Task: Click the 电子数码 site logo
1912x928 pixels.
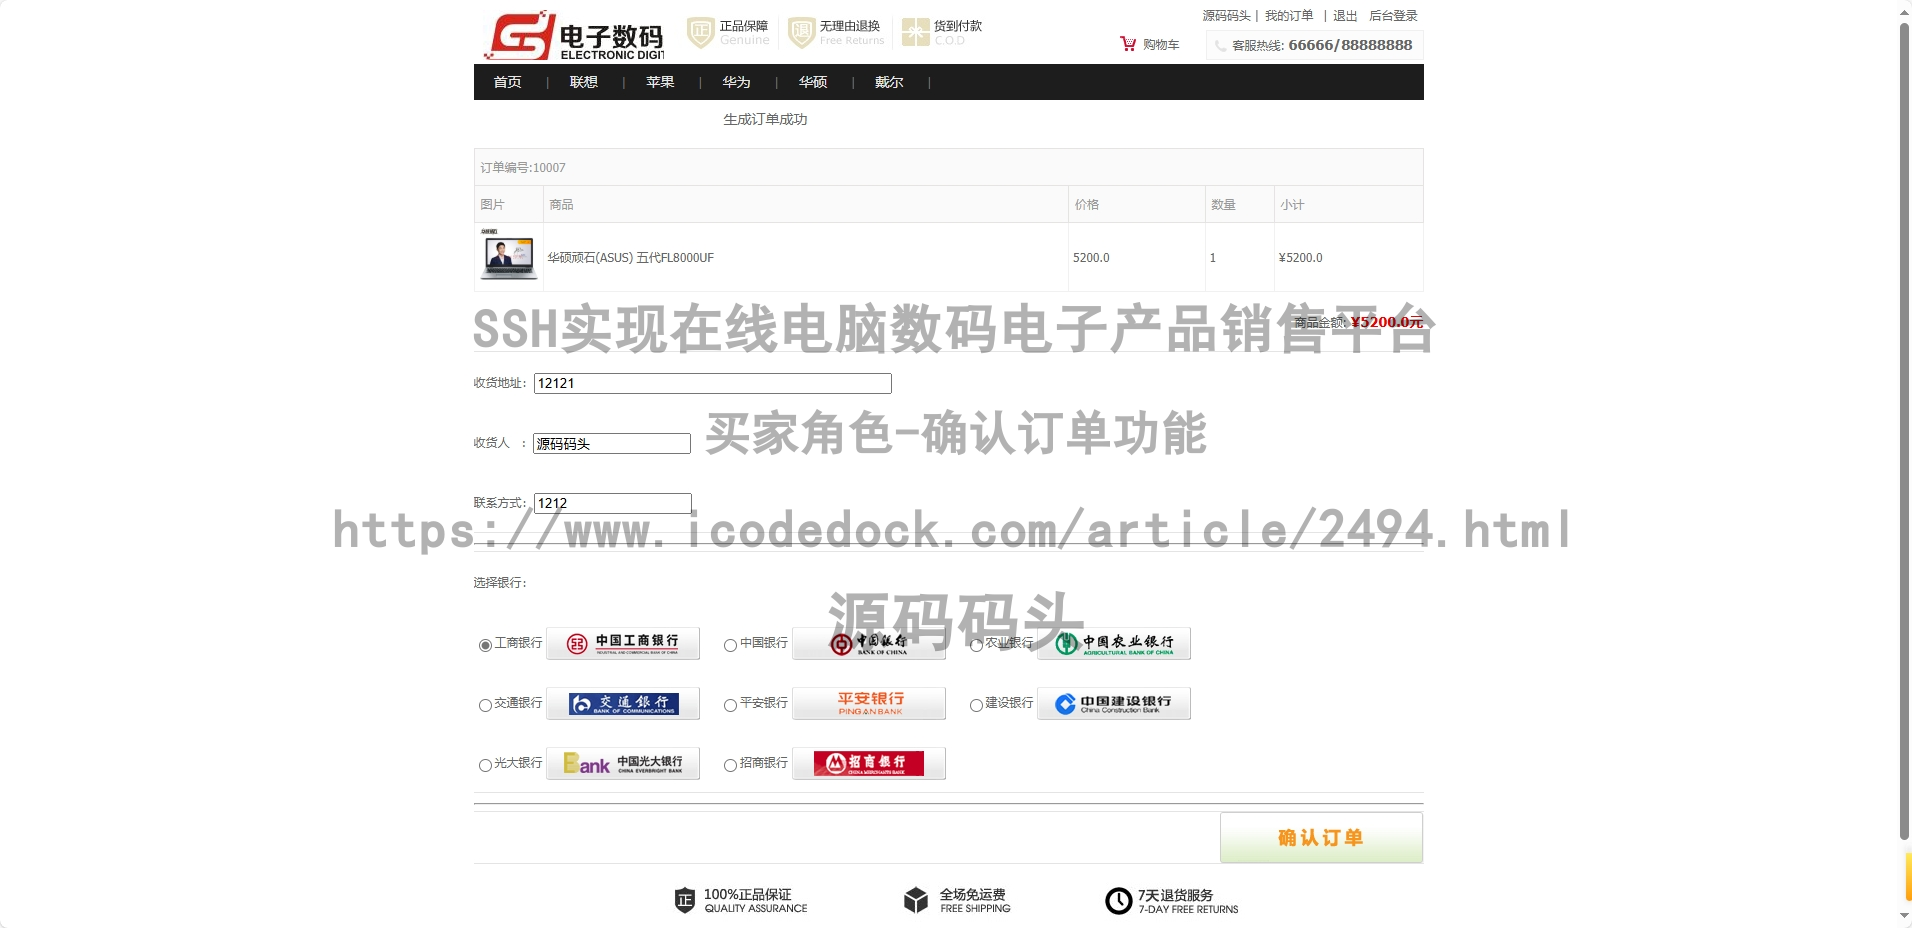Action: (x=574, y=36)
